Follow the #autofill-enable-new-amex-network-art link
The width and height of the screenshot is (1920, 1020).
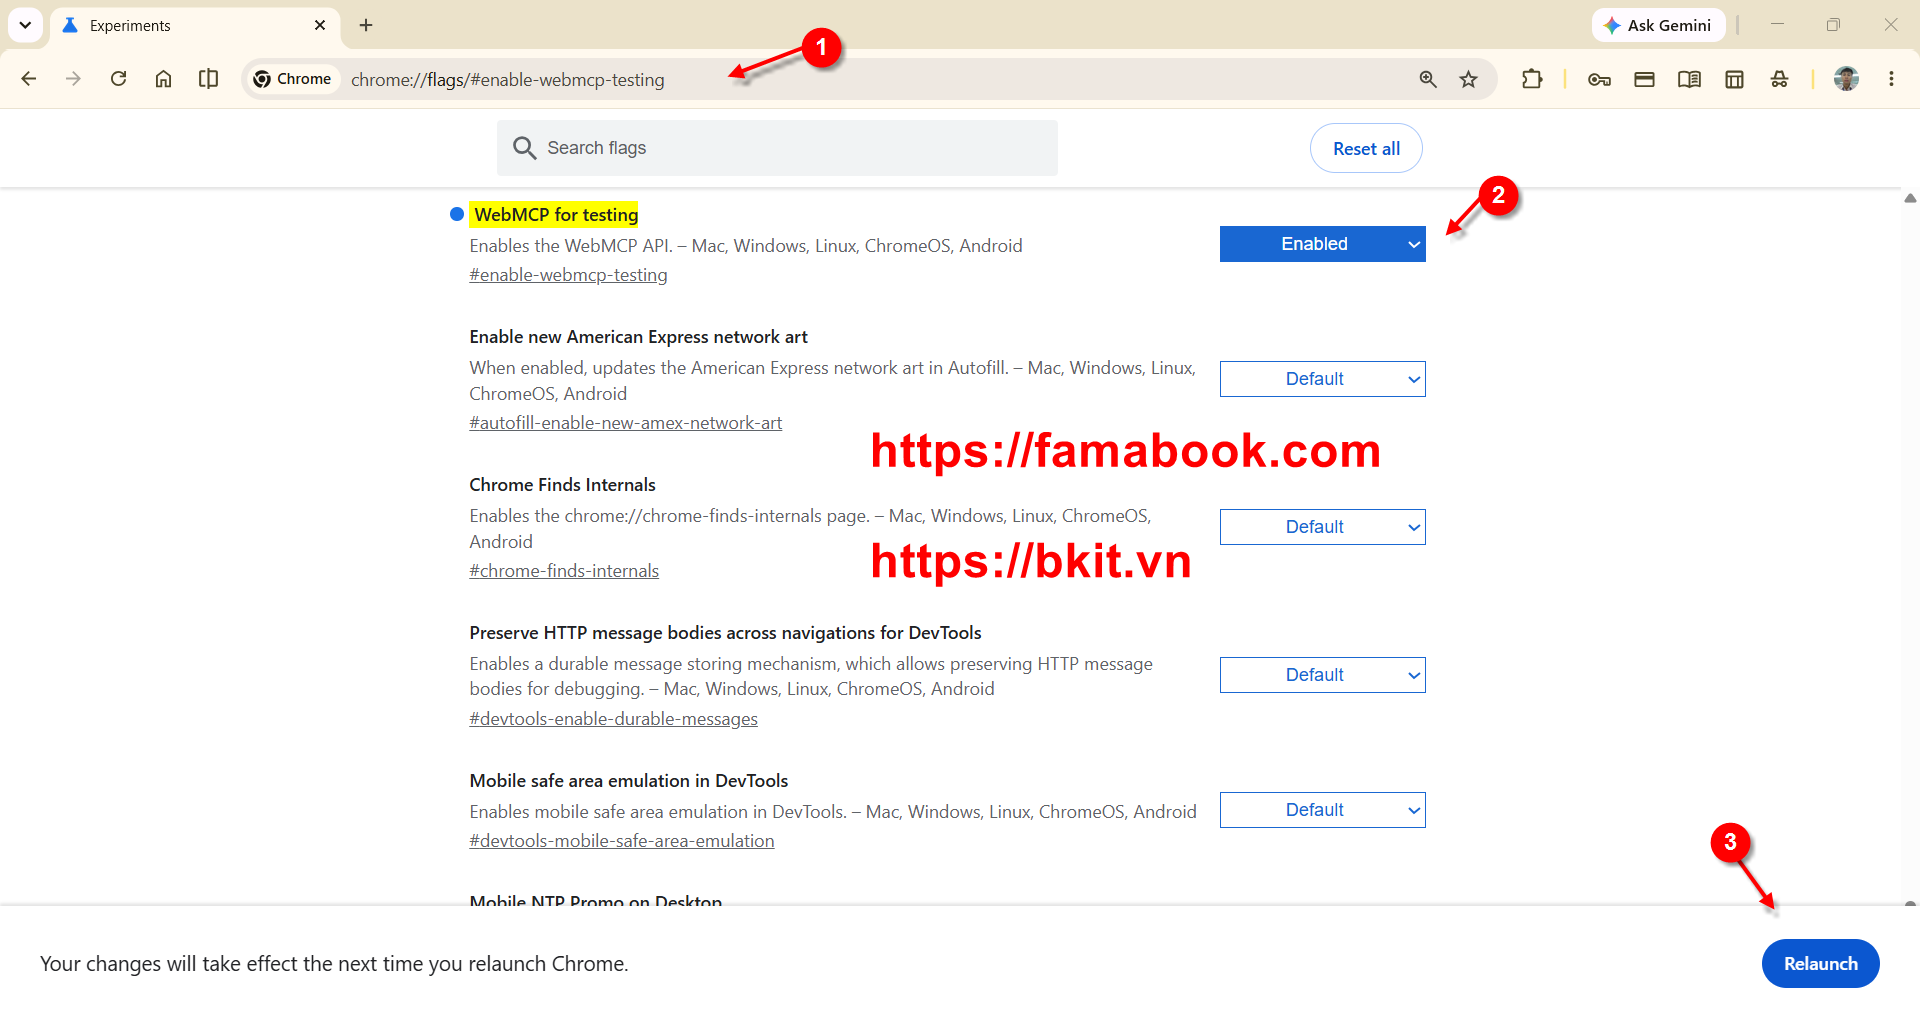(626, 423)
